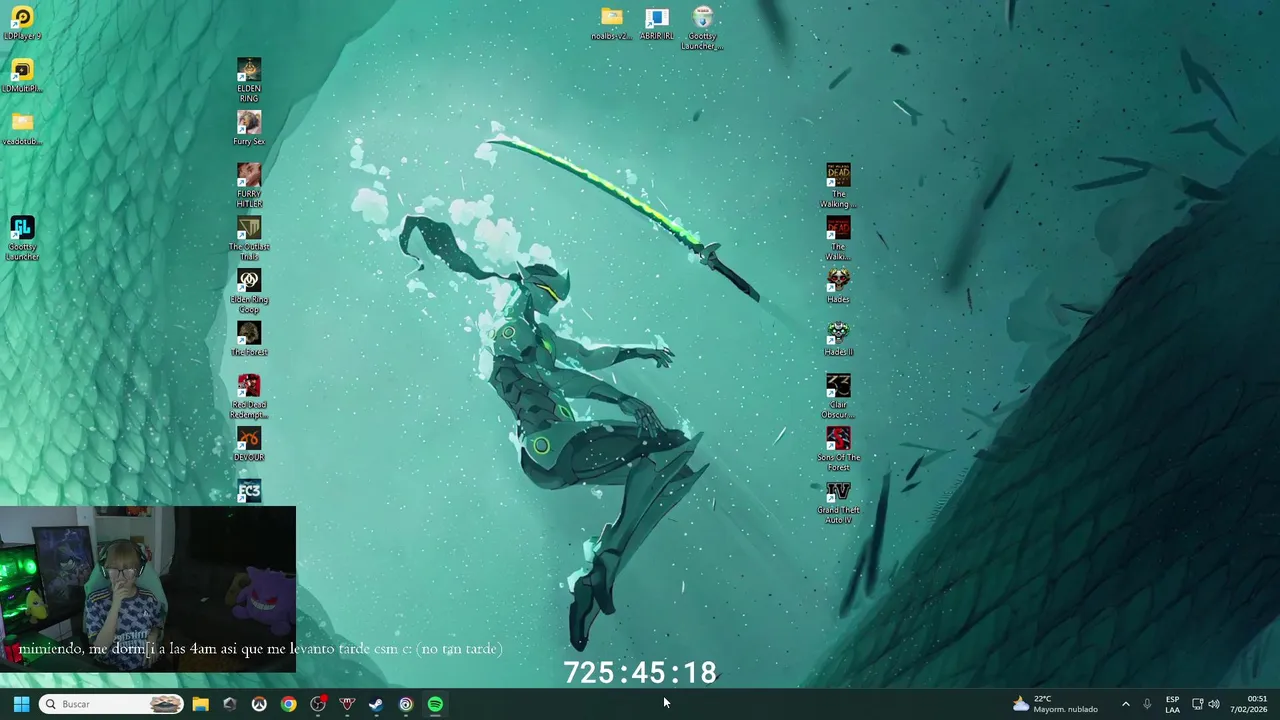Select the noalbs-v2 folder icon
This screenshot has height=720, width=1280.
coord(611,24)
